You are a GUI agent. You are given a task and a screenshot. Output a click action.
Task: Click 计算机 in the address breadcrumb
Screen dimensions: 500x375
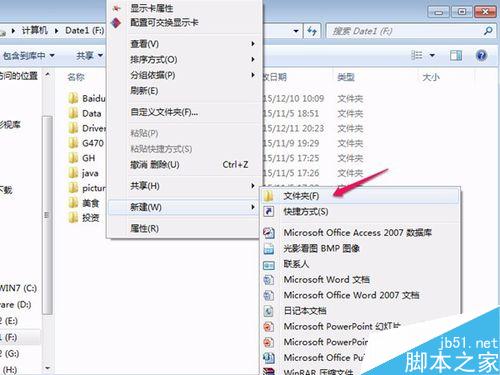pyautogui.click(x=35, y=31)
